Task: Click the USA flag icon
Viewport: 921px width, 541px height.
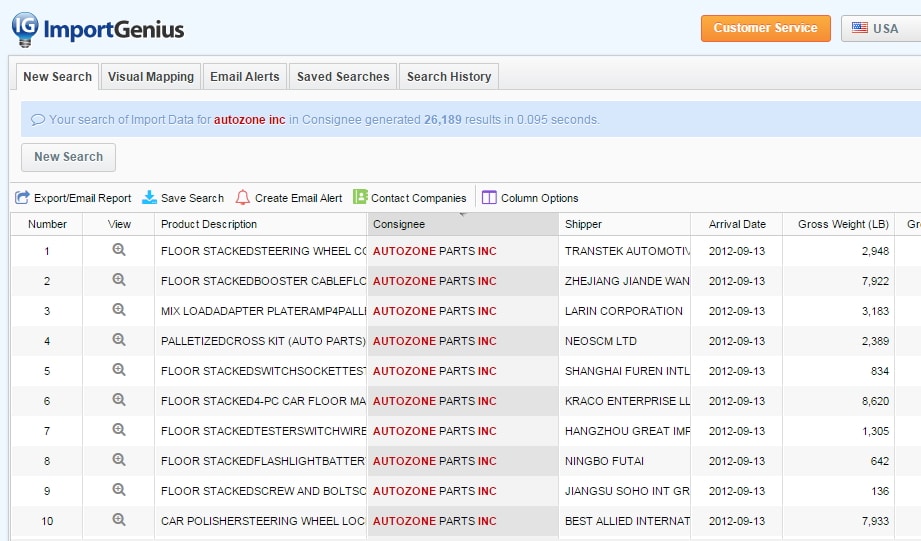Action: tap(860, 28)
